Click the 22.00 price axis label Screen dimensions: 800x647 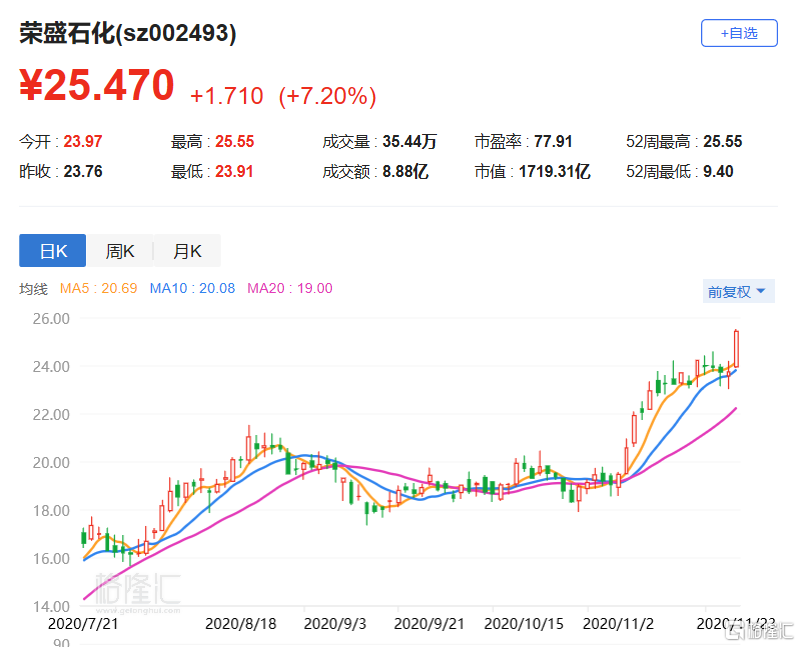click(51, 415)
